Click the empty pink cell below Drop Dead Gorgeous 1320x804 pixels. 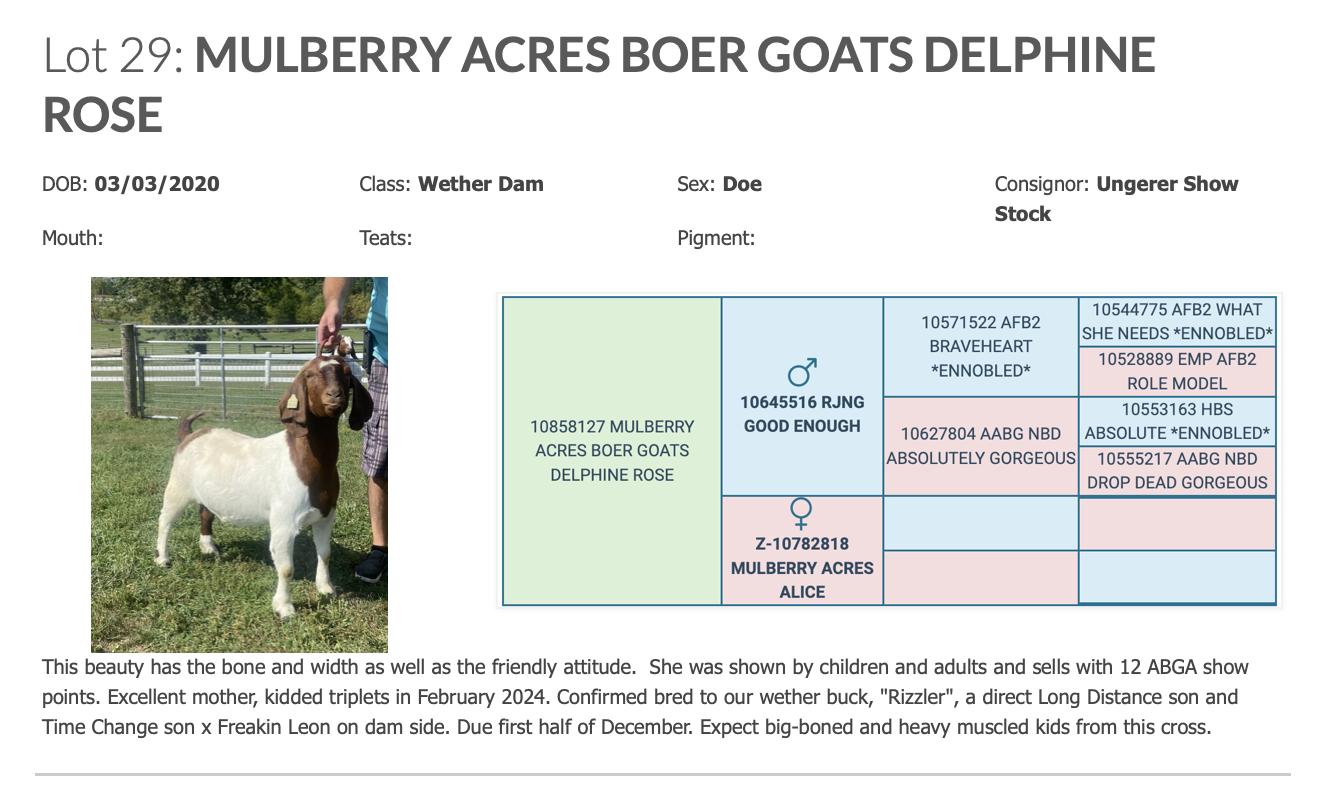1177,523
